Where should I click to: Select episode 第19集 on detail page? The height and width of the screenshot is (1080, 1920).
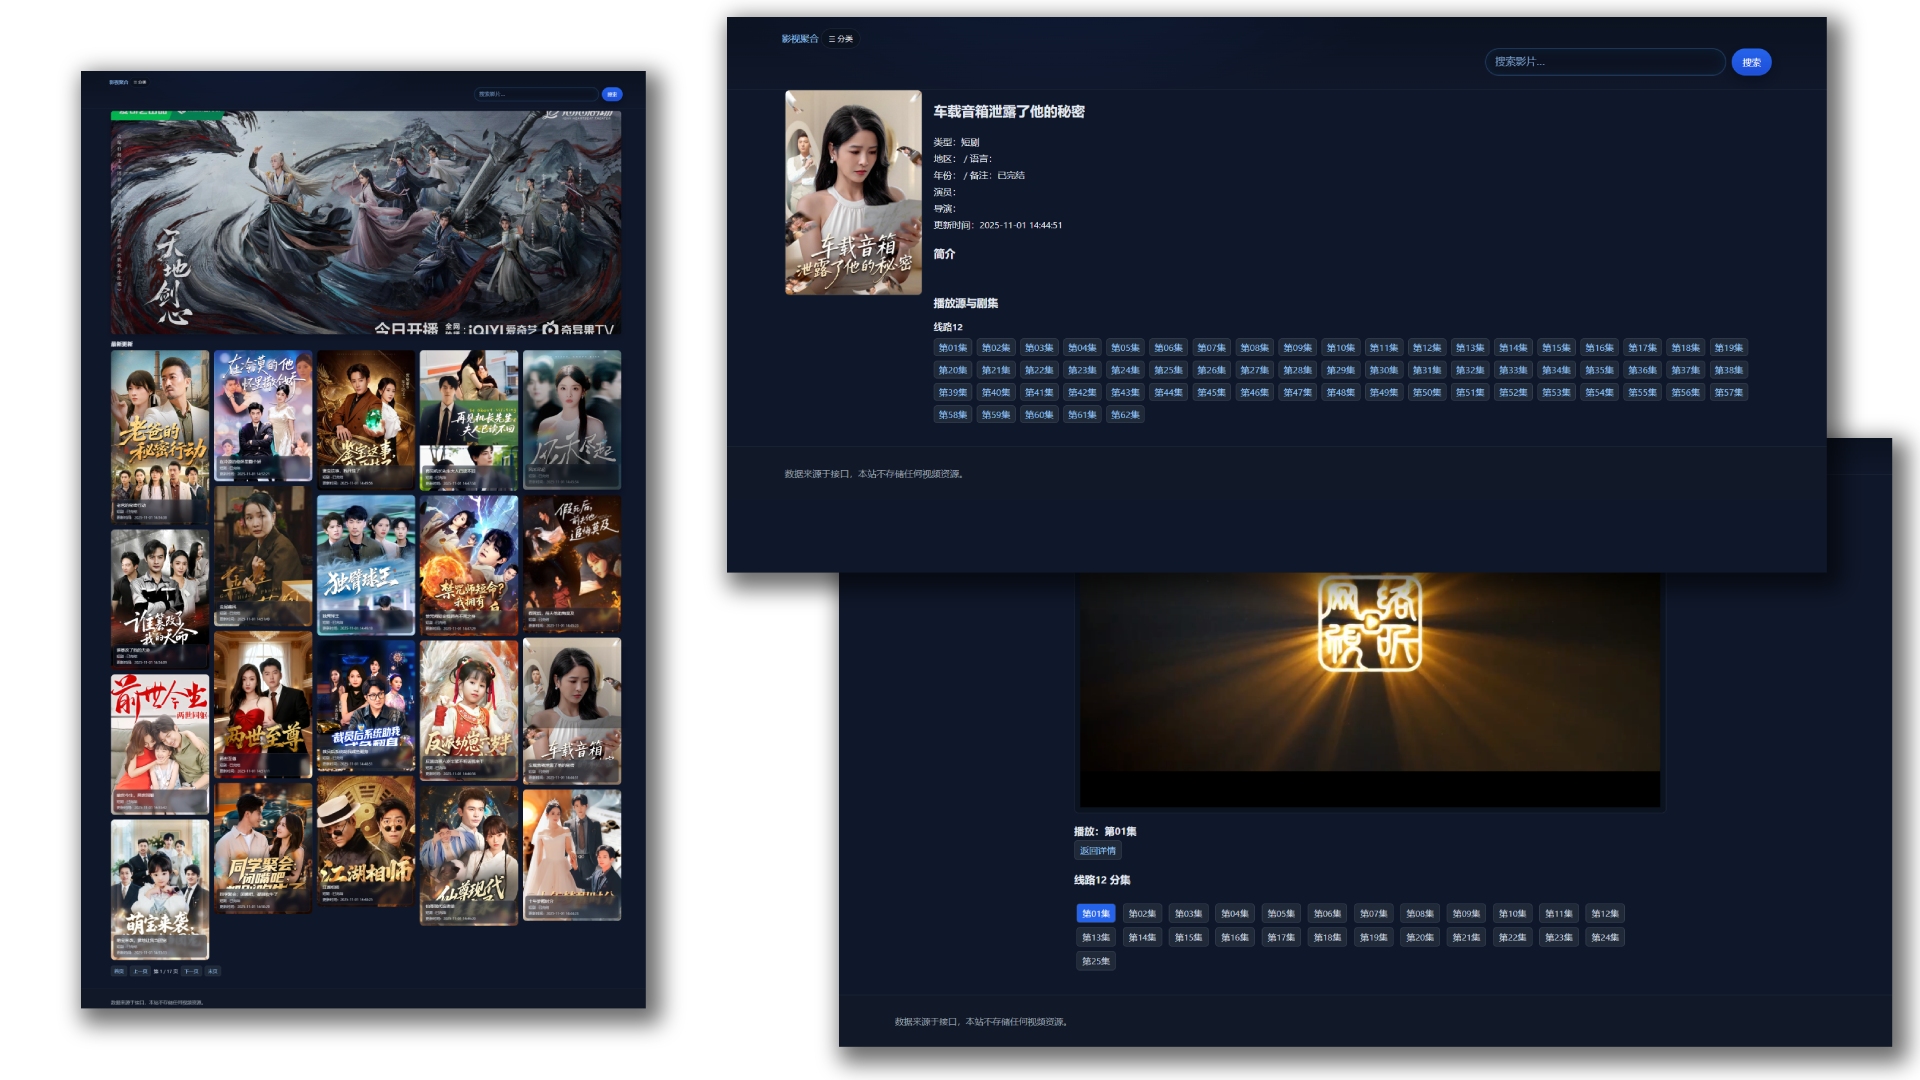(x=1728, y=348)
